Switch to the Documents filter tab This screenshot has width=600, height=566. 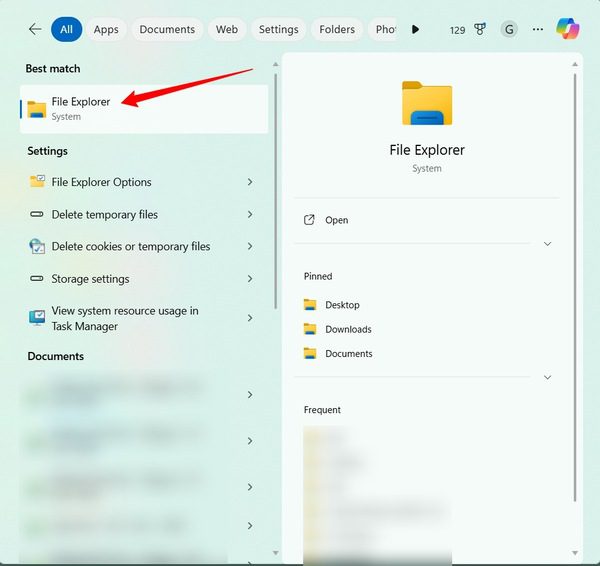[x=167, y=29]
